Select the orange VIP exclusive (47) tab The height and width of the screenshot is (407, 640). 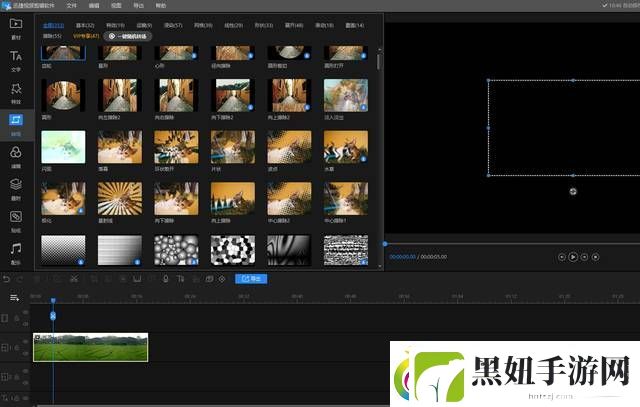86,36
